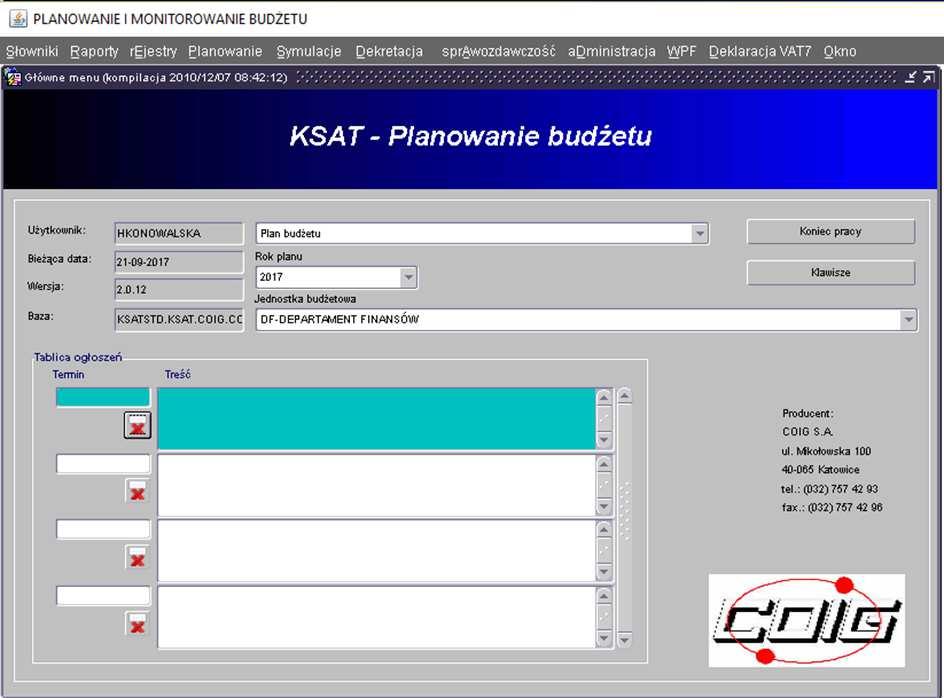Viewport: 944px width, 698px height.
Task: Click the first highlighted Termin field
Action: (103, 397)
